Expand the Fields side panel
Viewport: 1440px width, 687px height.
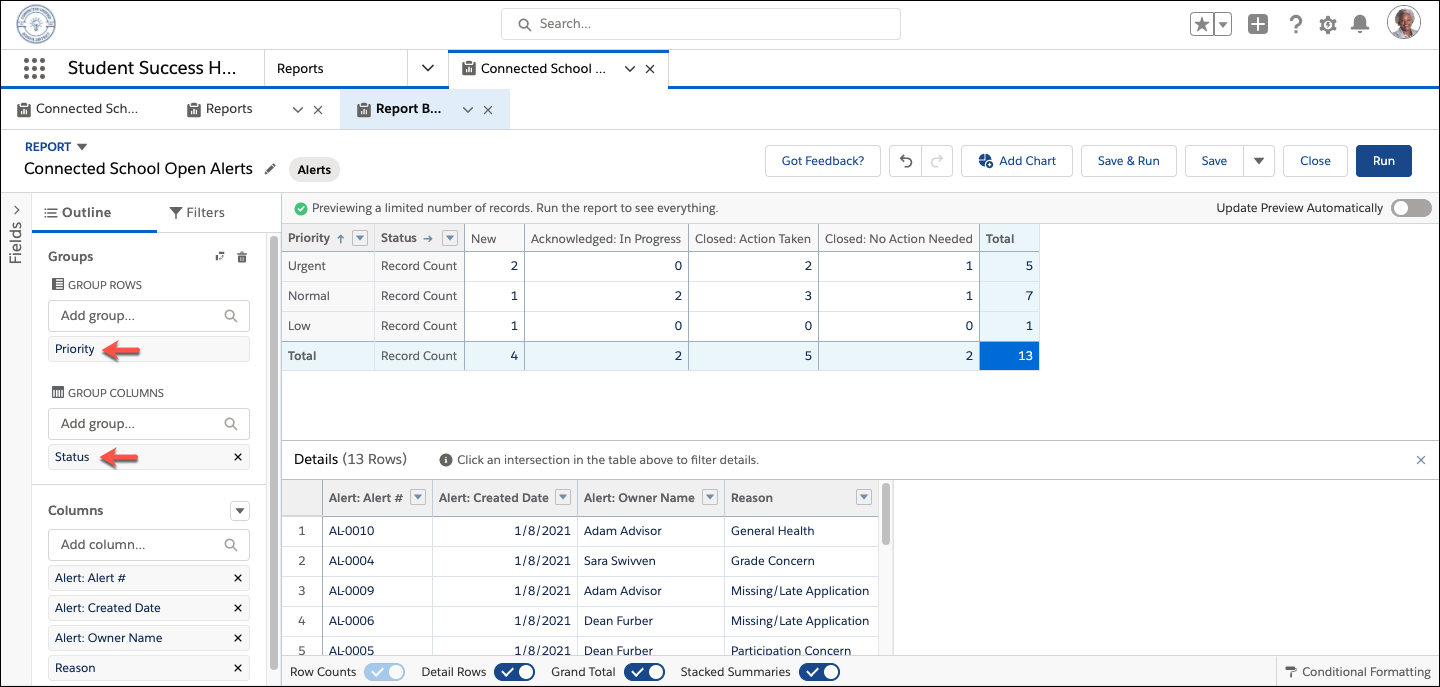[16, 210]
